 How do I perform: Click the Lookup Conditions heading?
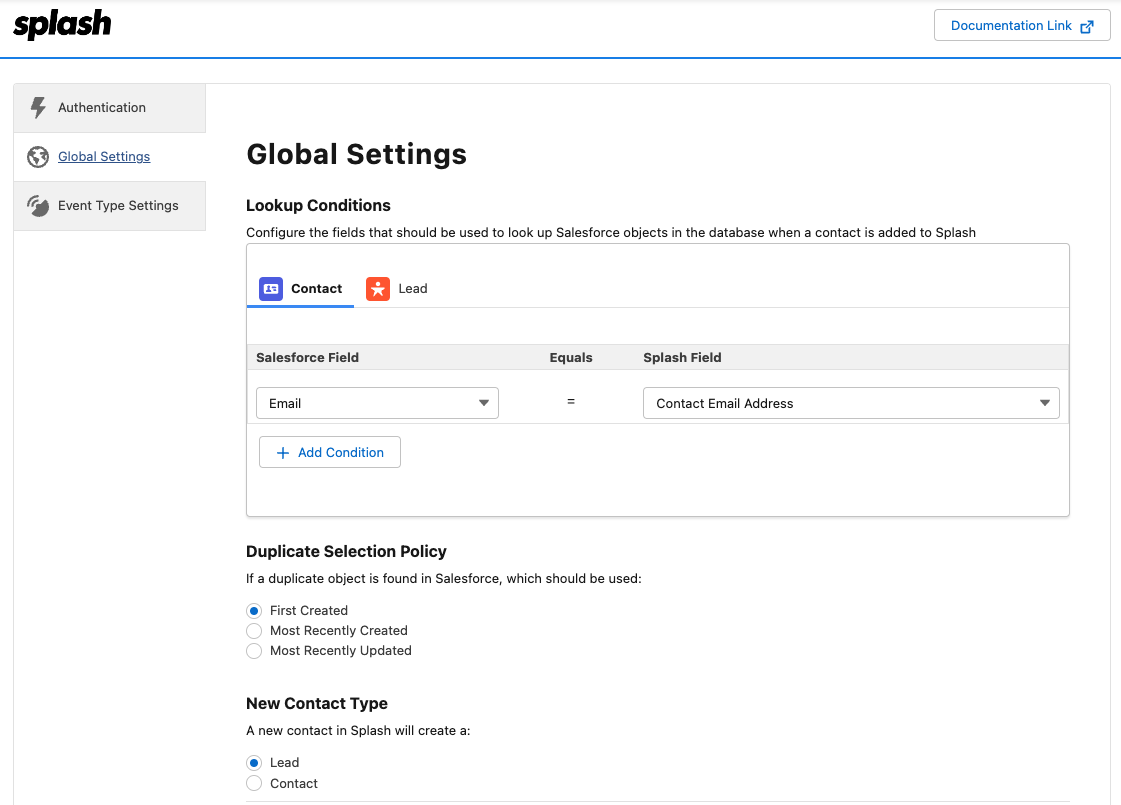point(318,206)
